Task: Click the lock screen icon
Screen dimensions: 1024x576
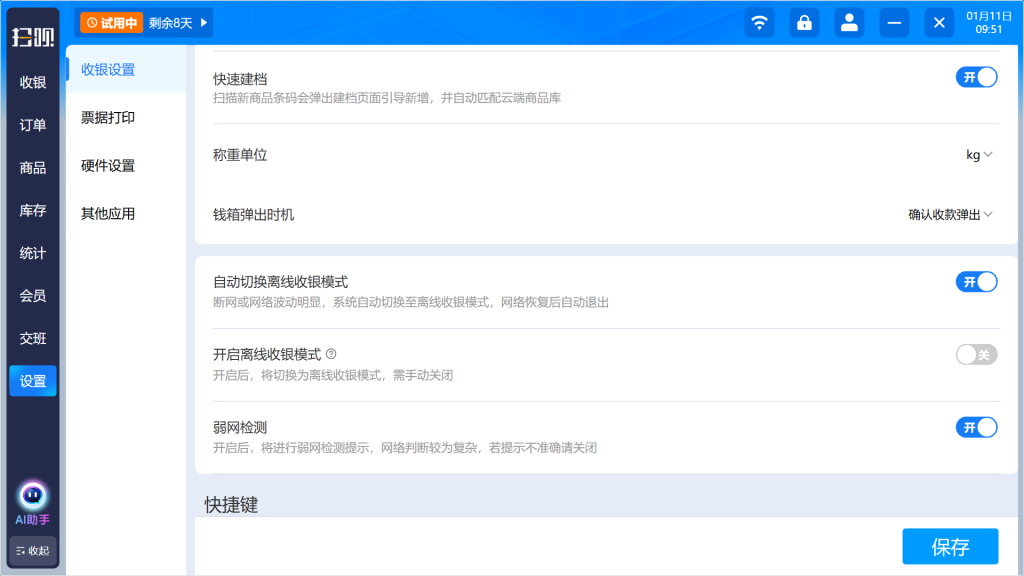Action: [x=804, y=23]
